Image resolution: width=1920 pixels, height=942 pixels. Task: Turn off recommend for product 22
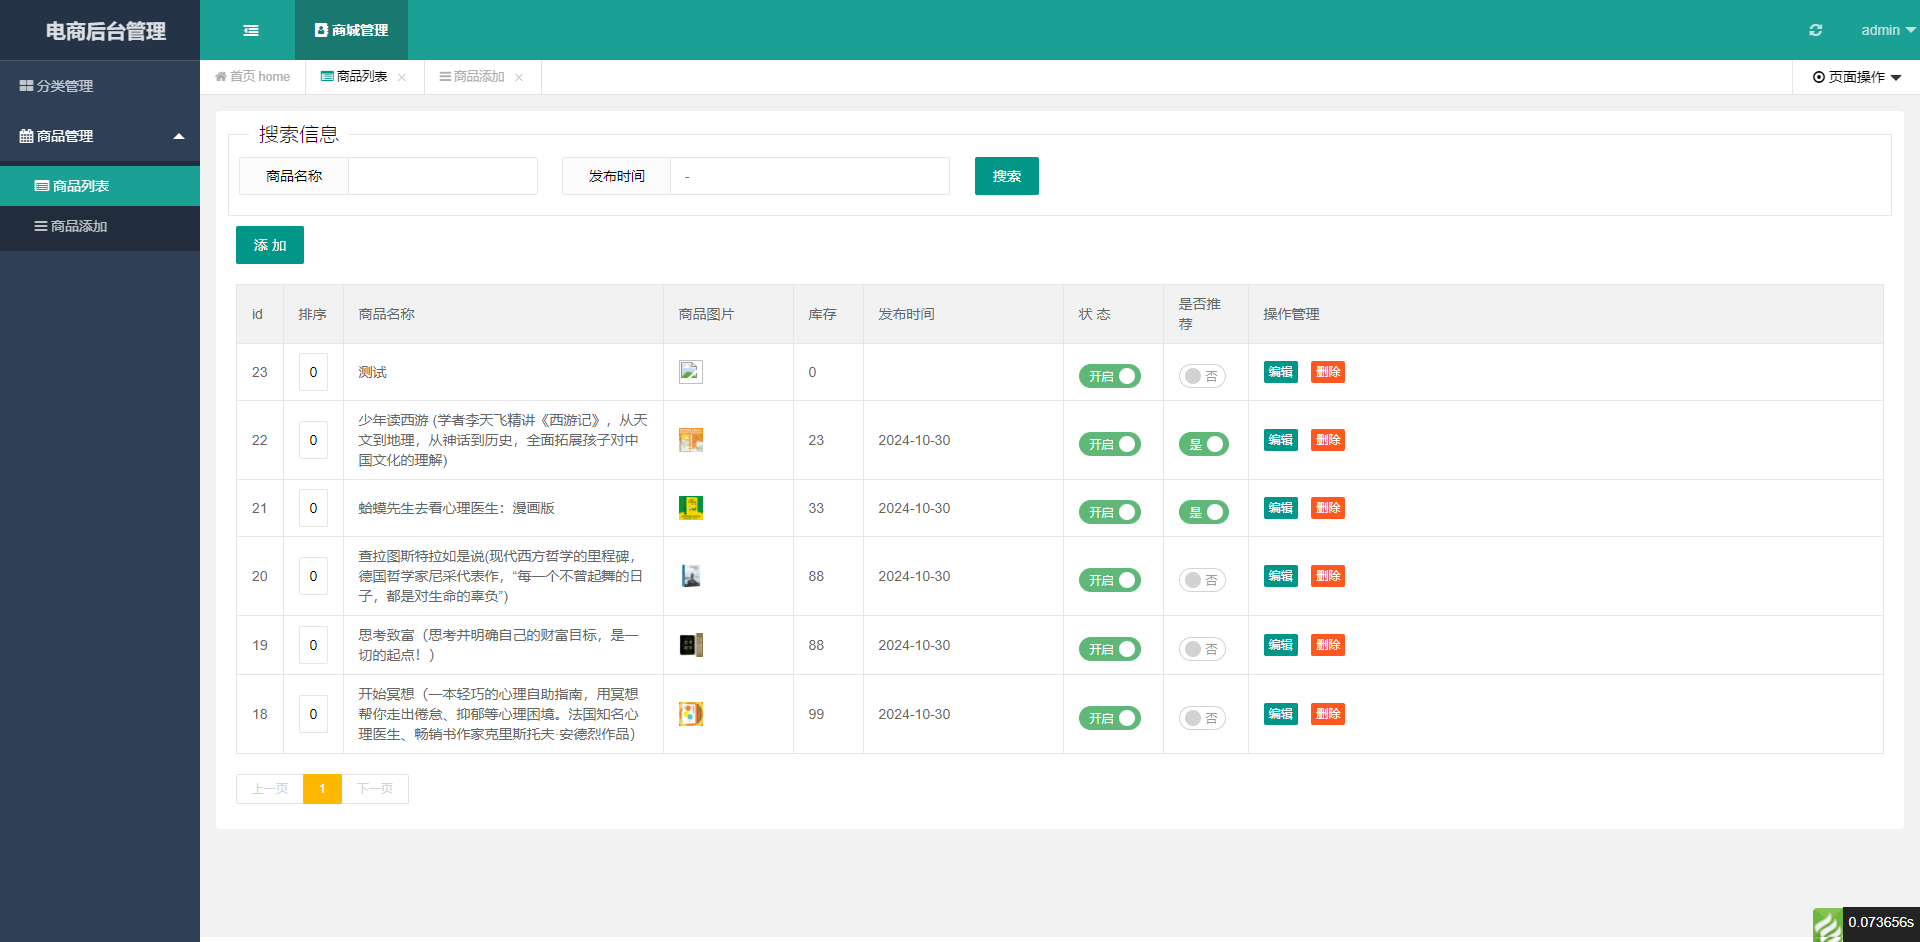[x=1204, y=444]
